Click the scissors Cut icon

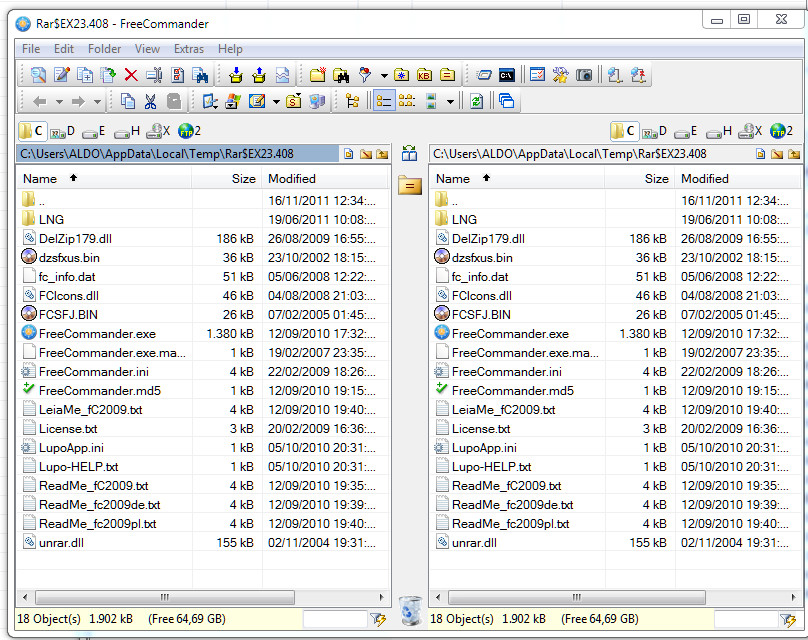pos(150,102)
